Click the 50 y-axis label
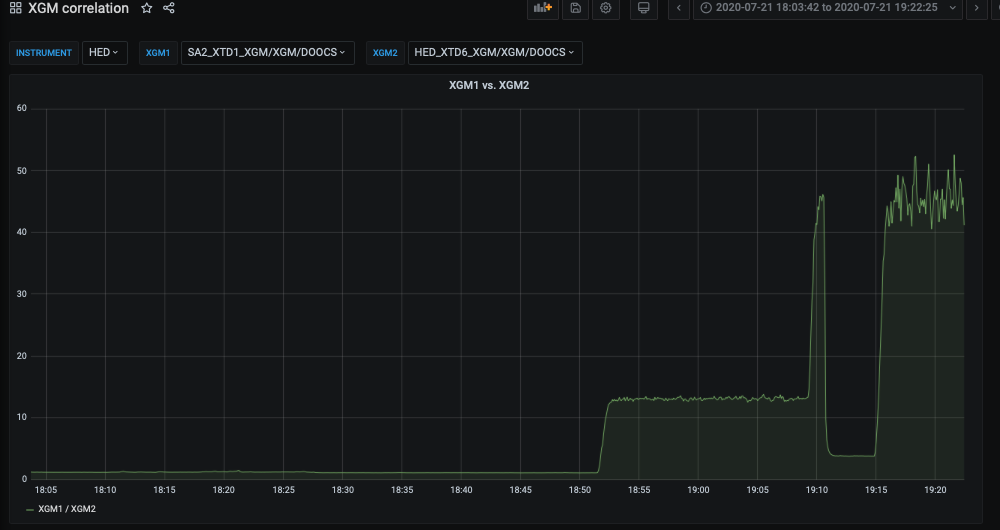Screen dimensions: 1000x530 click(x=22, y=170)
